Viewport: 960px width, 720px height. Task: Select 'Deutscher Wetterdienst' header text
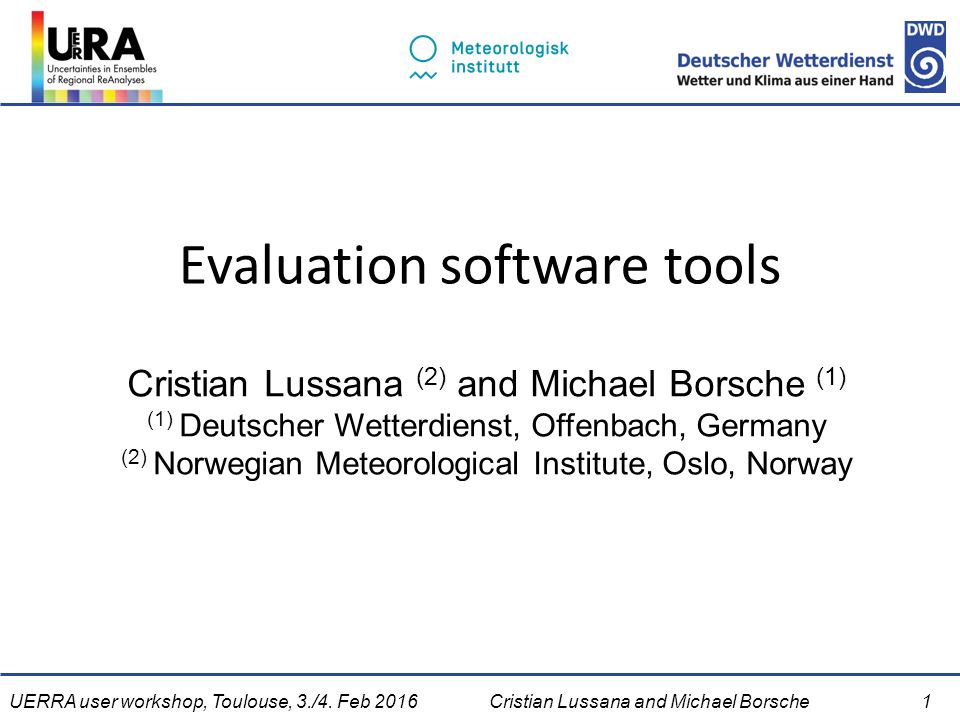(x=785, y=61)
